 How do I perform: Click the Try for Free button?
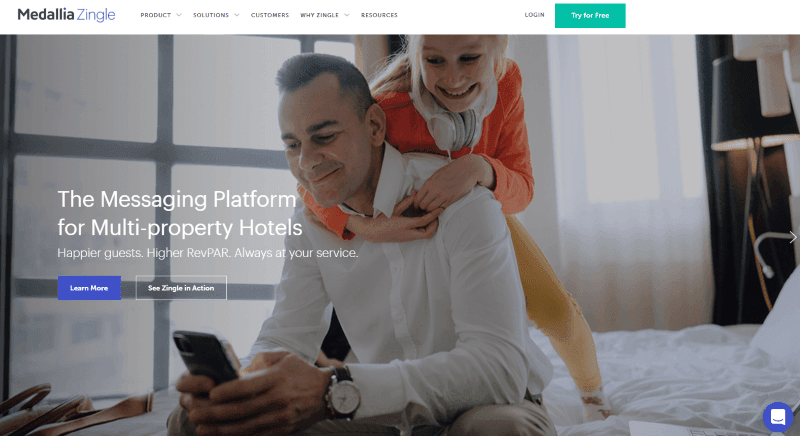click(590, 16)
